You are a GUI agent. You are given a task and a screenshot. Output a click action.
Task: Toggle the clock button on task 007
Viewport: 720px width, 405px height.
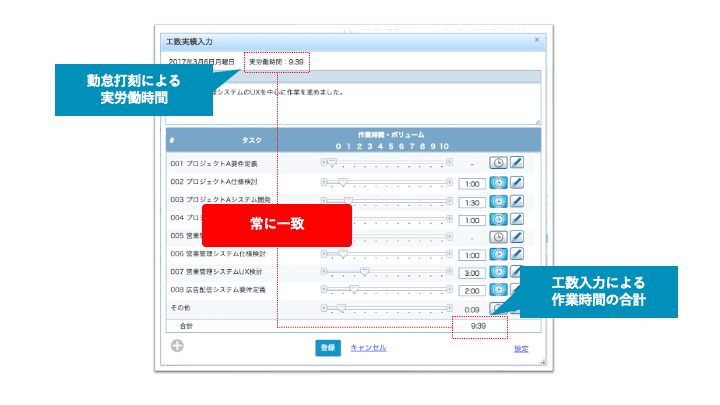[x=497, y=272]
